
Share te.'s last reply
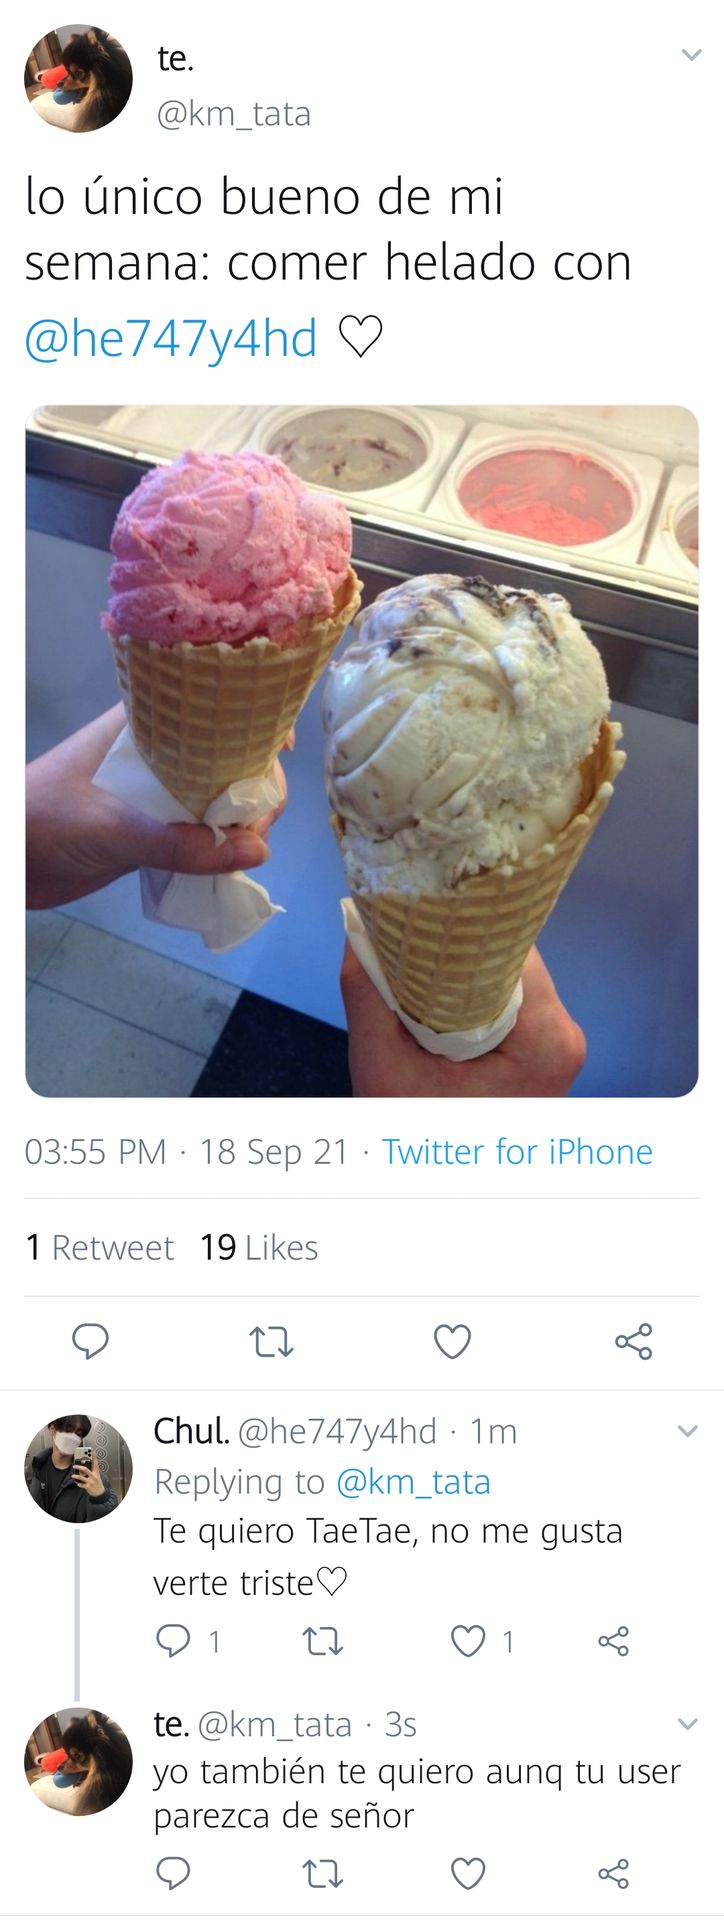[x=613, y=1872]
